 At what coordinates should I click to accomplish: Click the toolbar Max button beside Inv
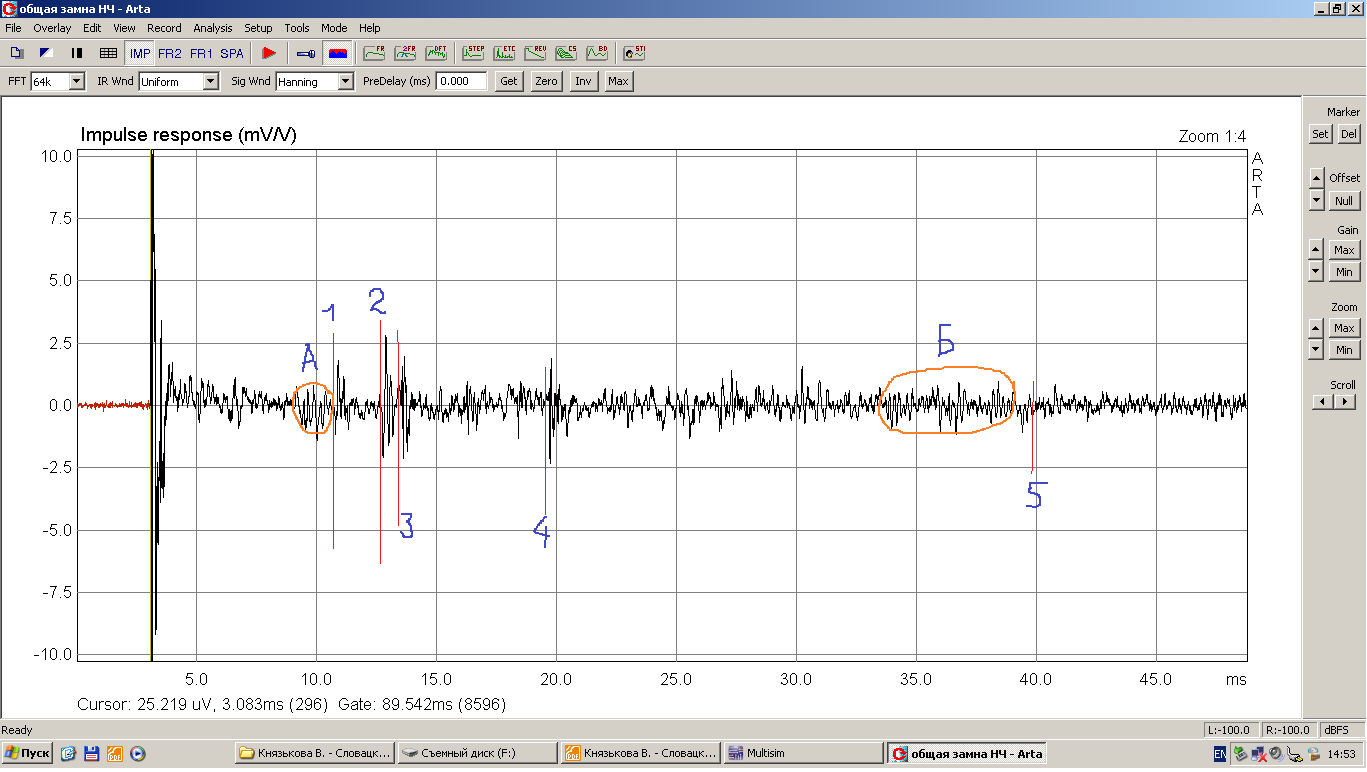pyautogui.click(x=618, y=82)
